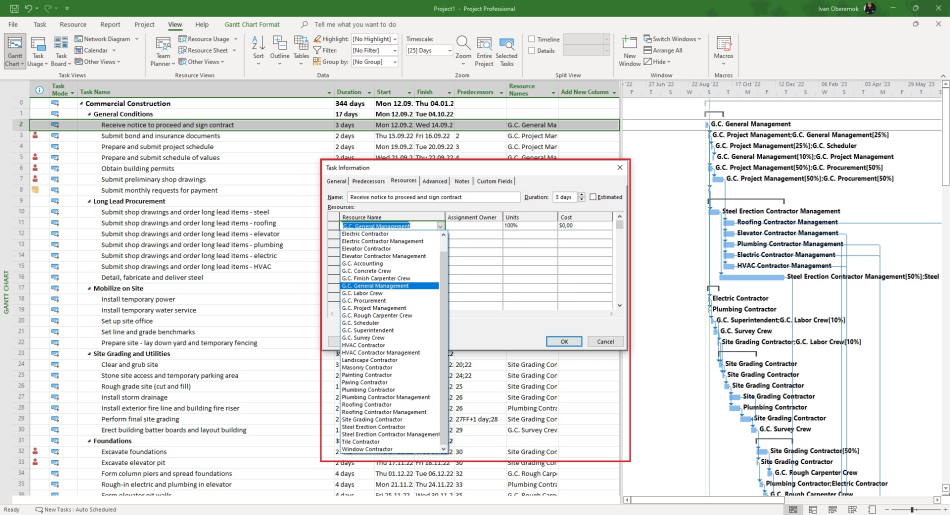Image resolution: width=950 pixels, height=515 pixels.
Task: Enable the Details checkbox
Action: tap(531, 51)
